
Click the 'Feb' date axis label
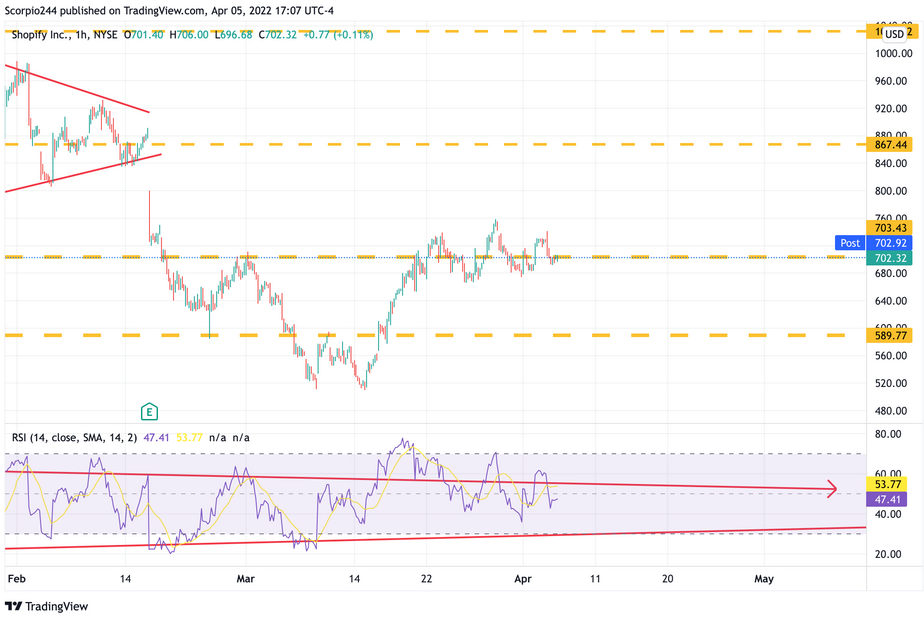16,579
